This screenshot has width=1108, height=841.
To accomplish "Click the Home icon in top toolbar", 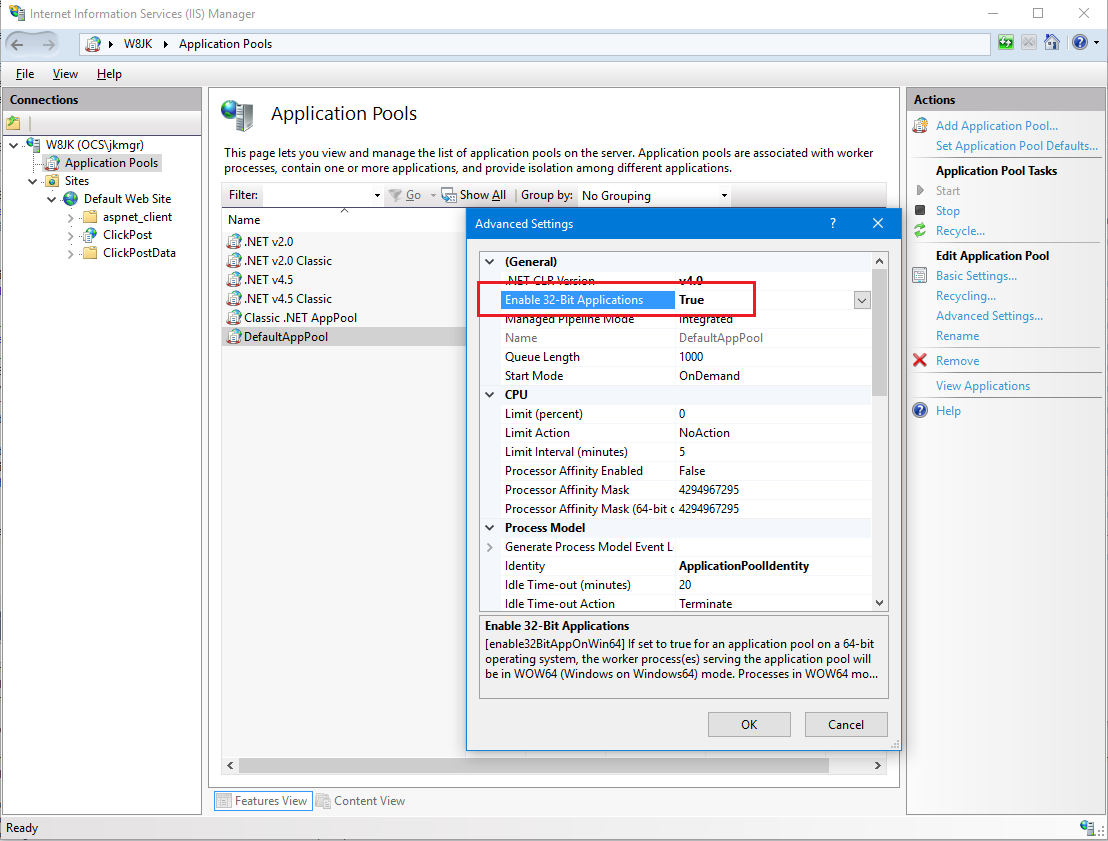I will [1052, 43].
